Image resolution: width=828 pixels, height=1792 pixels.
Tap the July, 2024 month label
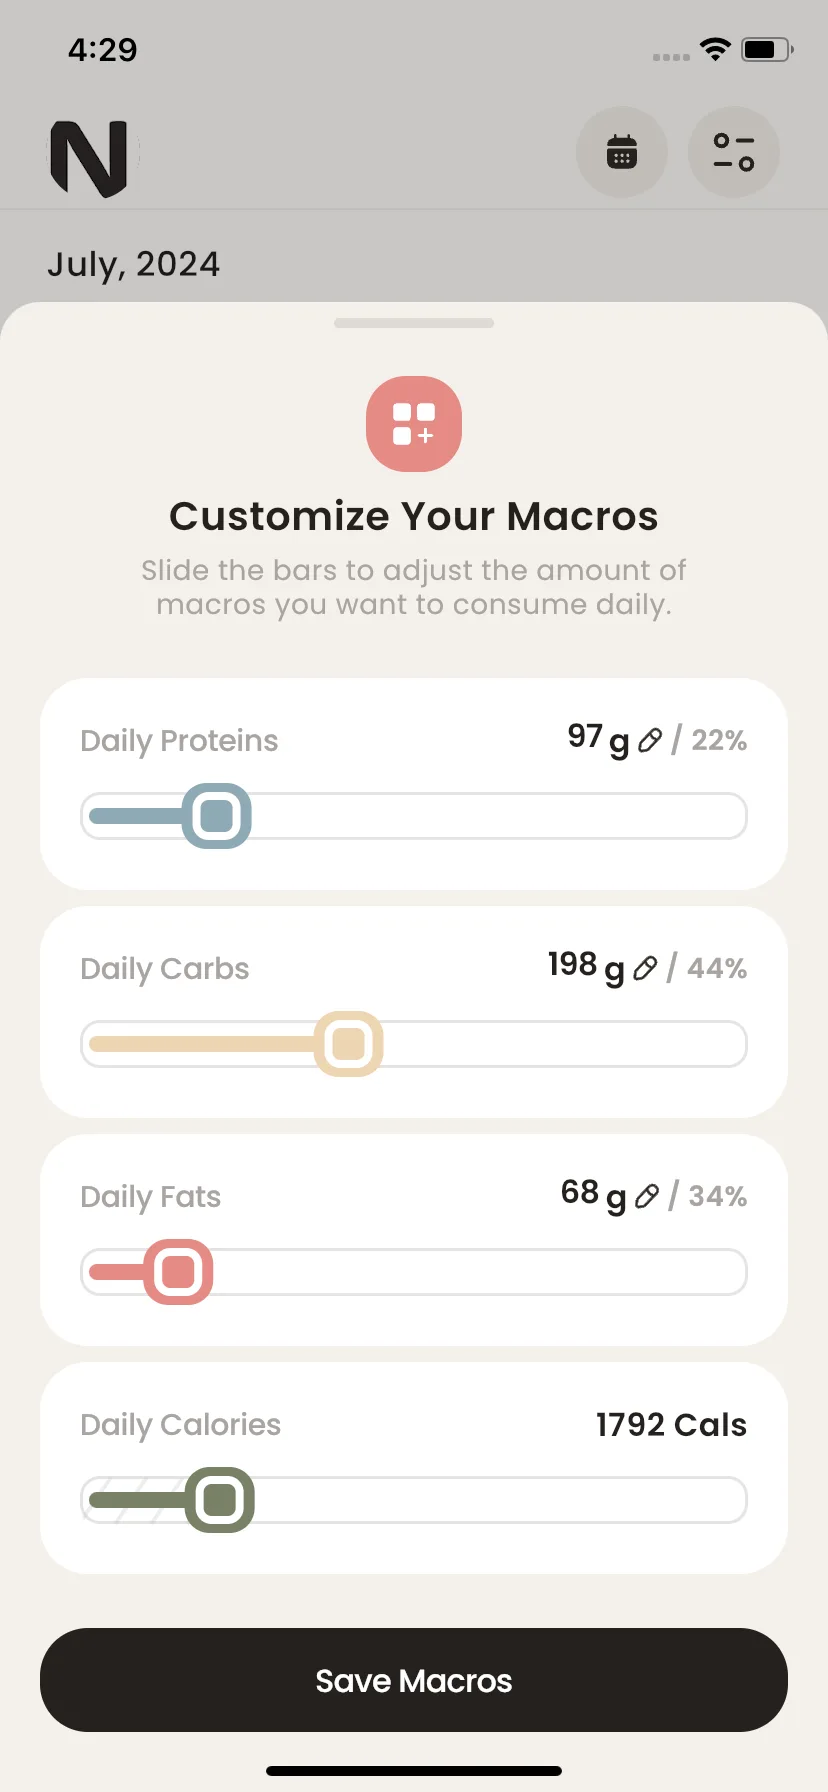point(133,264)
